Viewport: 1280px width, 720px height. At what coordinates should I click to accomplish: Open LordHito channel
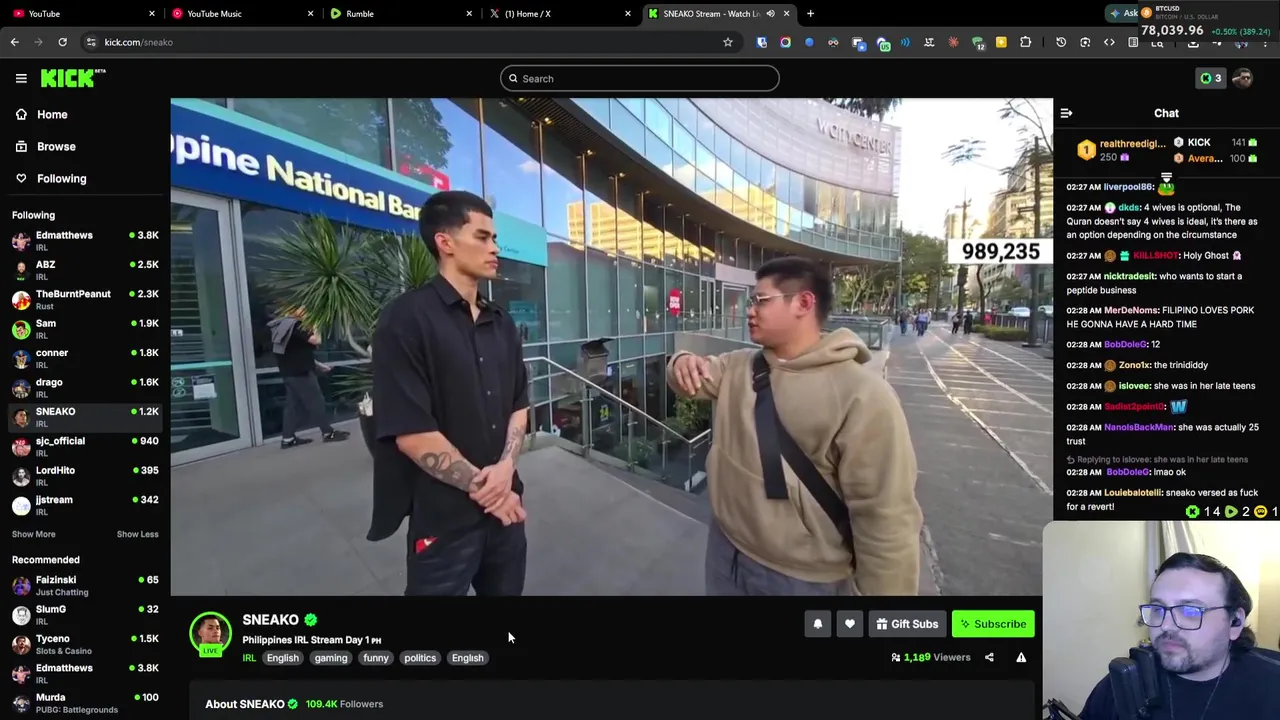[85, 475]
